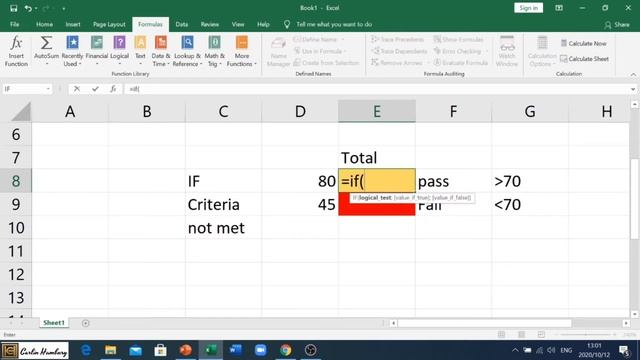640x360 pixels.
Task: Open Math & Trig functions
Action: coord(214,51)
